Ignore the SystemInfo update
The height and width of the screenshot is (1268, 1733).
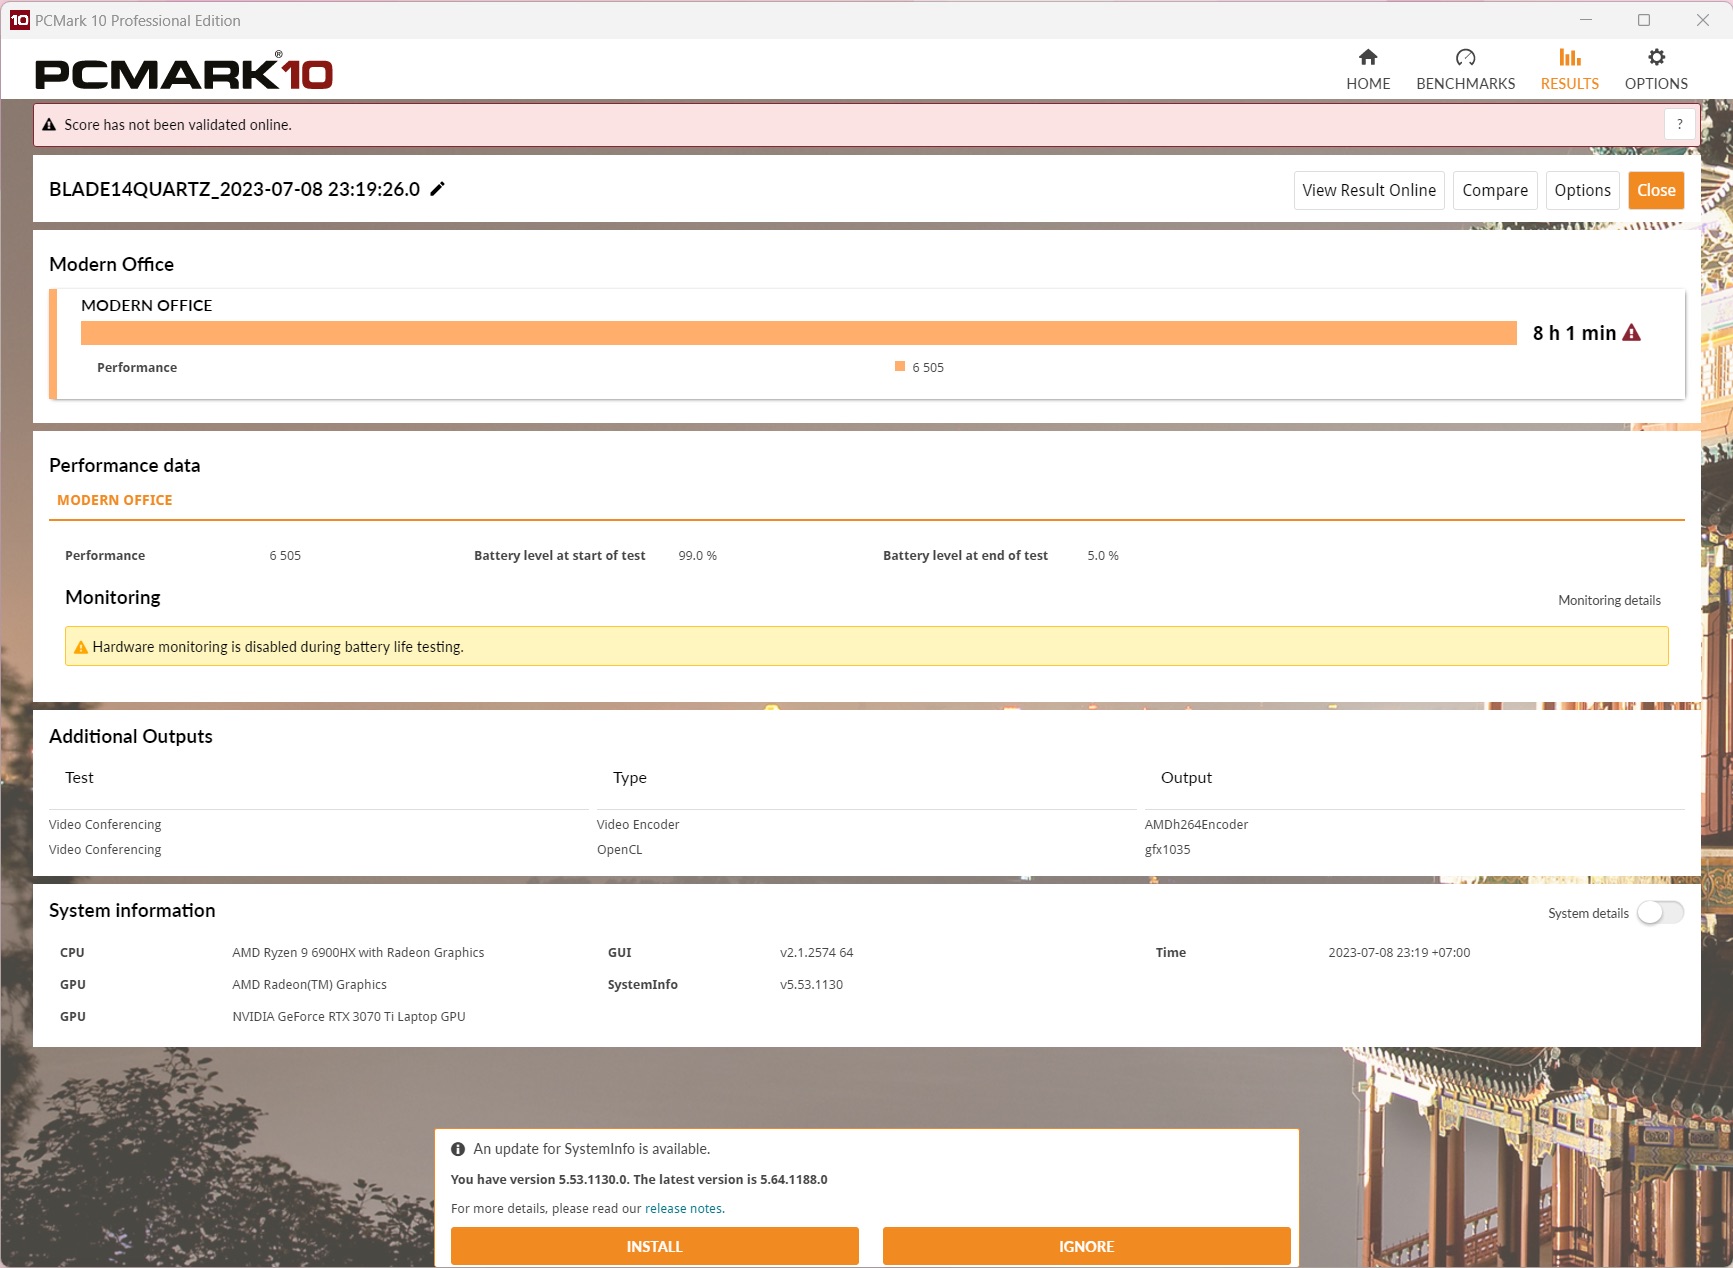coord(1086,1246)
